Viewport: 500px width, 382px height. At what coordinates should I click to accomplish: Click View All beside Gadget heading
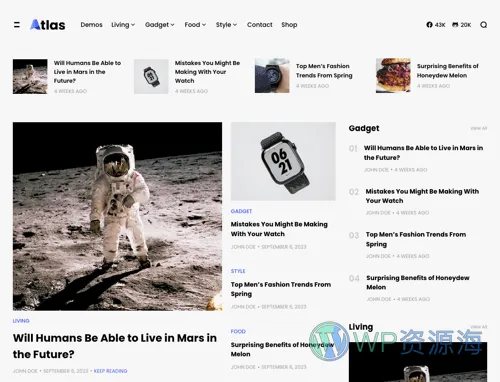click(x=479, y=128)
